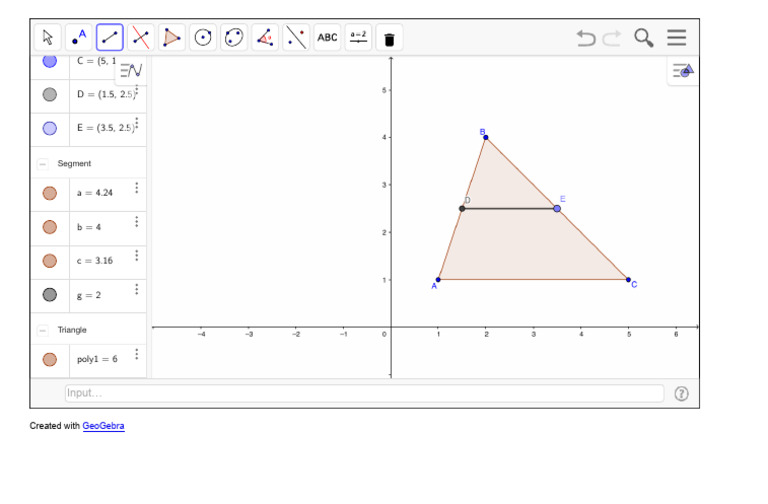Select the Move arrow tool
Image resolution: width=768 pixels, height=504 pixels.
48,37
